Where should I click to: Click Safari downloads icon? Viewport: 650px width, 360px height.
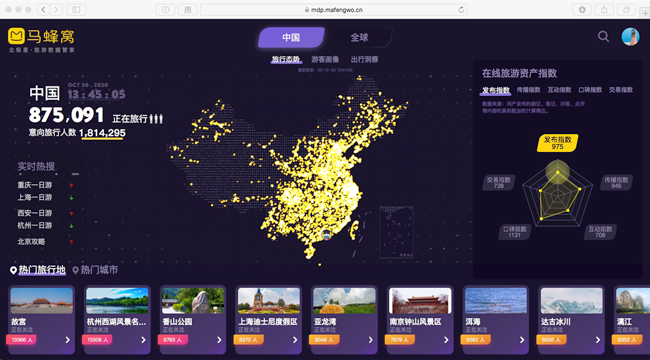pos(582,10)
